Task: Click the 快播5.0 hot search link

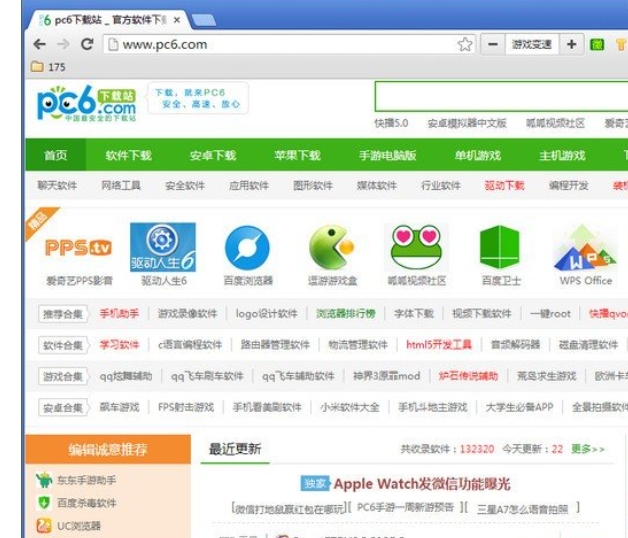Action: click(x=391, y=123)
